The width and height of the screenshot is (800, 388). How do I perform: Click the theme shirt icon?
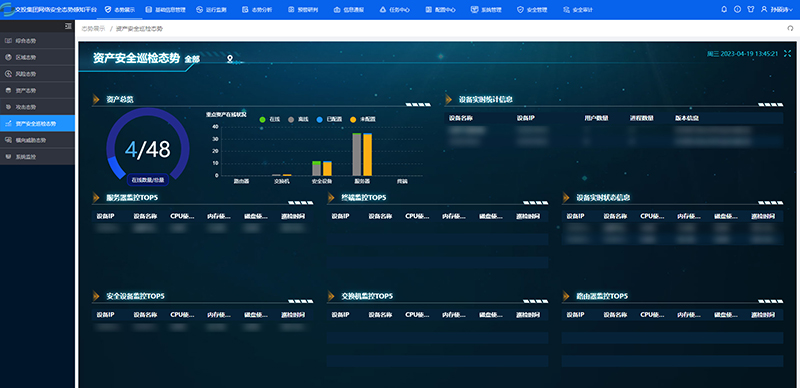751,9
